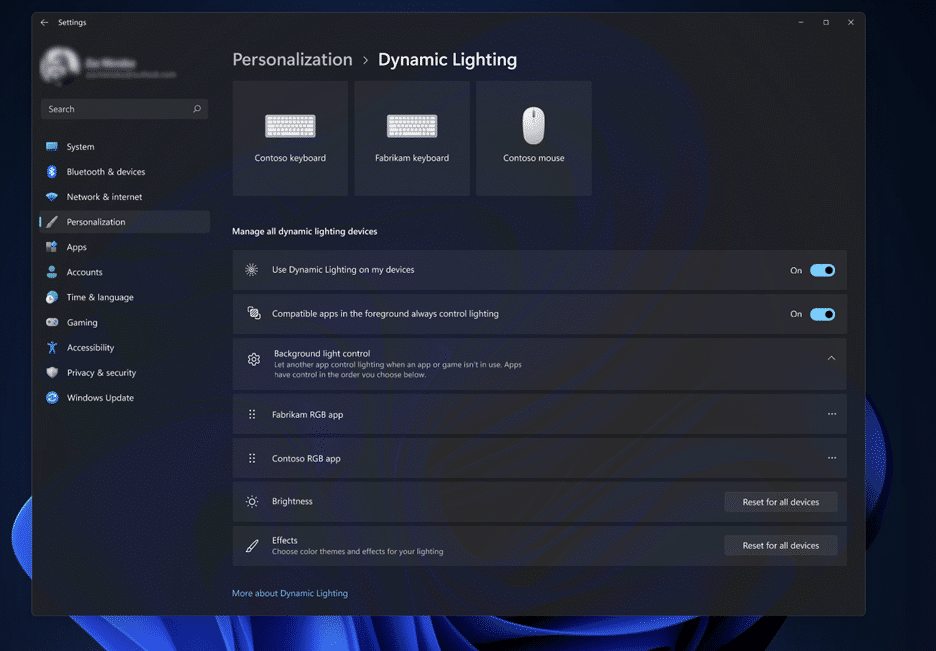Screen dimensions: 936x651
Task: Open more options for Fabrikam RGB app
Action: [x=831, y=414]
